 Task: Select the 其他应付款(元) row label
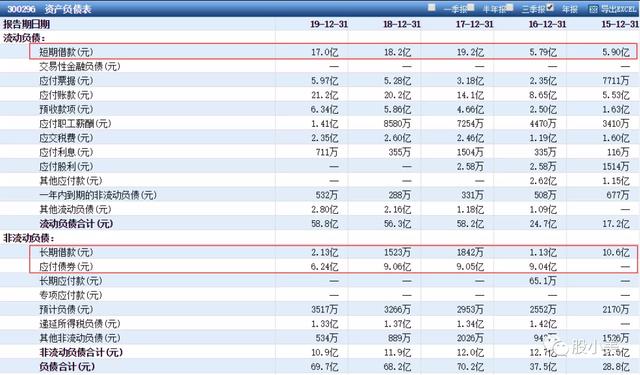(71, 181)
